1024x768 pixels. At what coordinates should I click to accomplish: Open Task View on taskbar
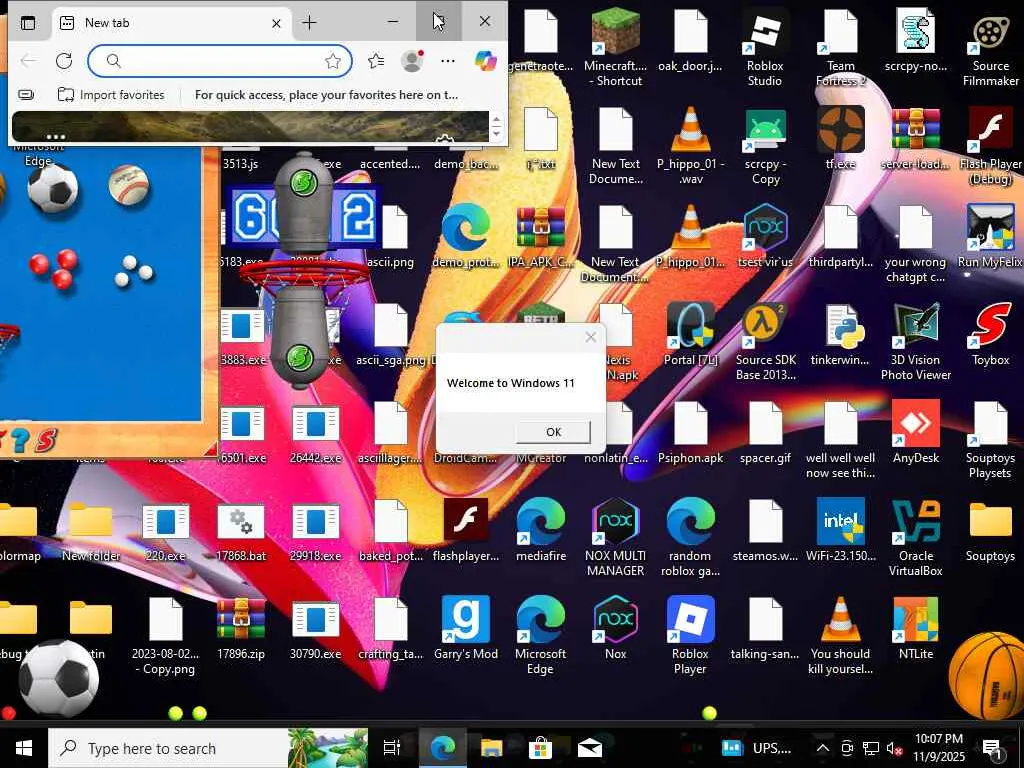pos(392,748)
